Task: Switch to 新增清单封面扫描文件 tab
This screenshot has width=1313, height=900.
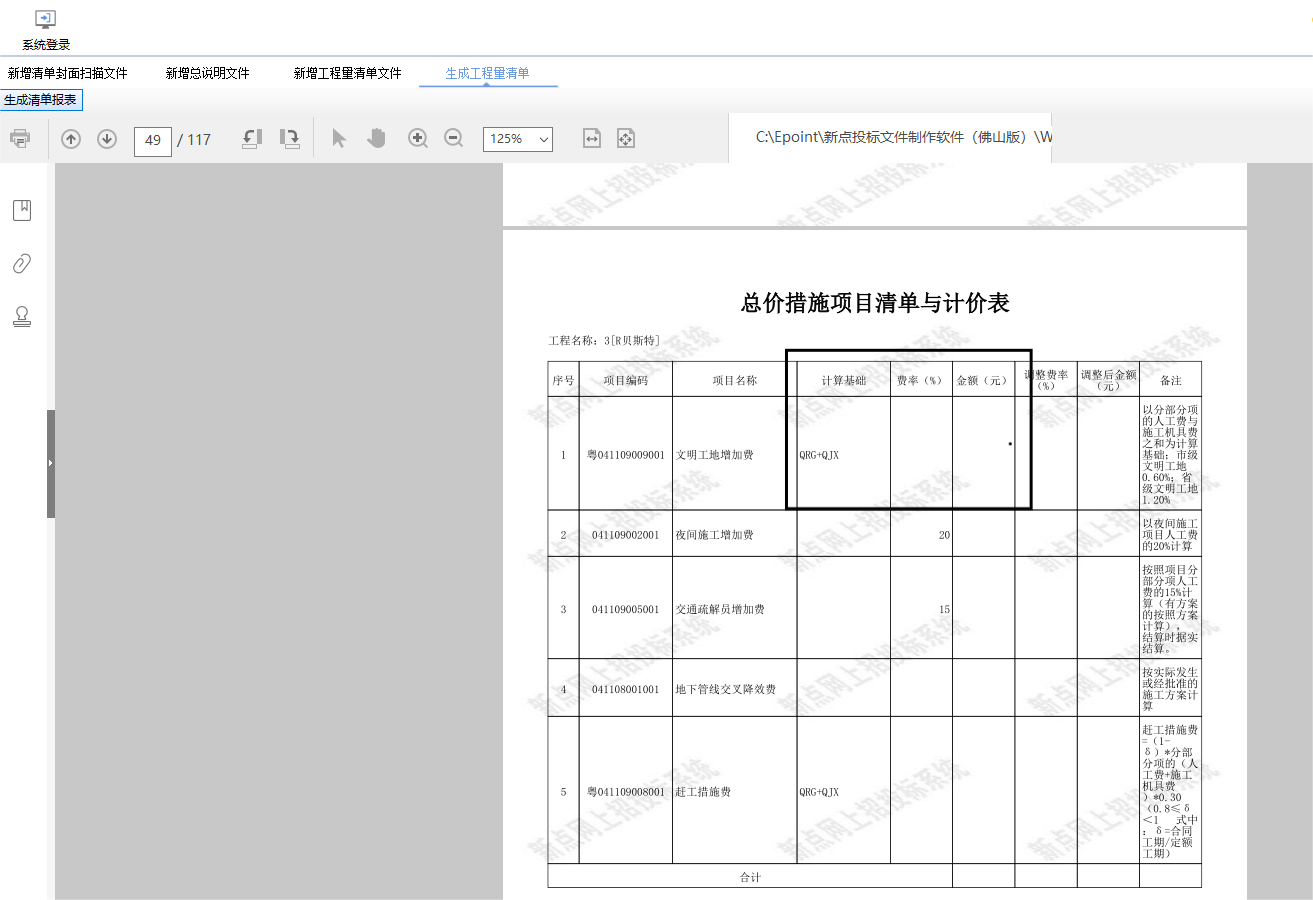Action: coord(68,73)
